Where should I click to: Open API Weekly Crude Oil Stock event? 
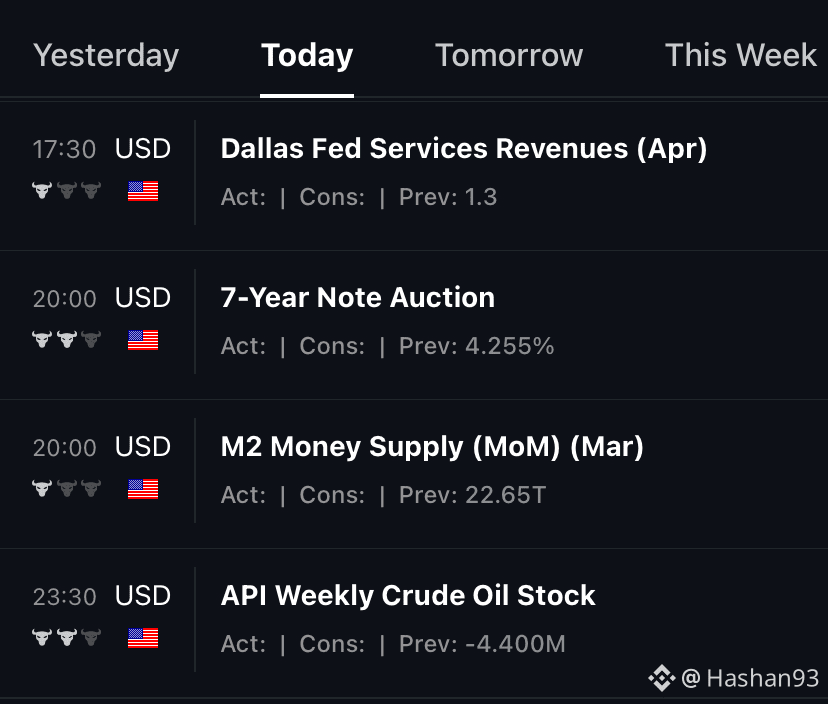point(408,596)
